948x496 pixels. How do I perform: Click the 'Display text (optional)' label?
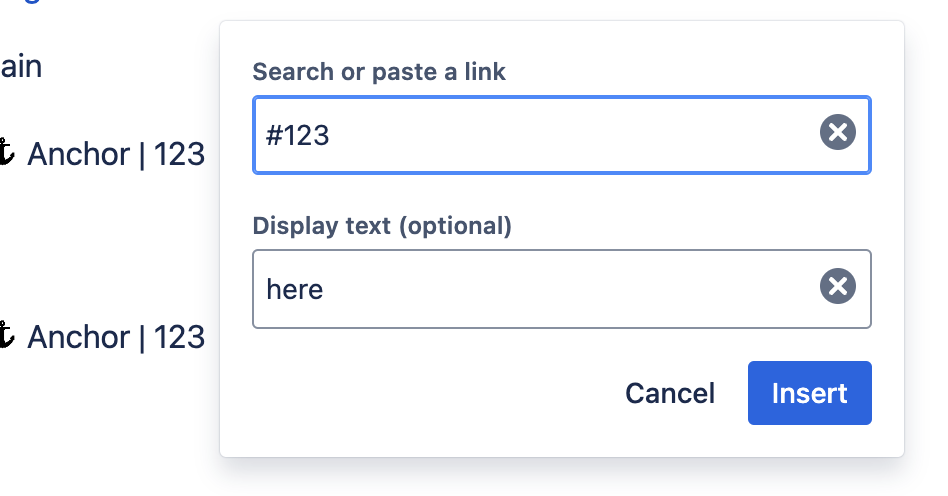[x=382, y=226]
